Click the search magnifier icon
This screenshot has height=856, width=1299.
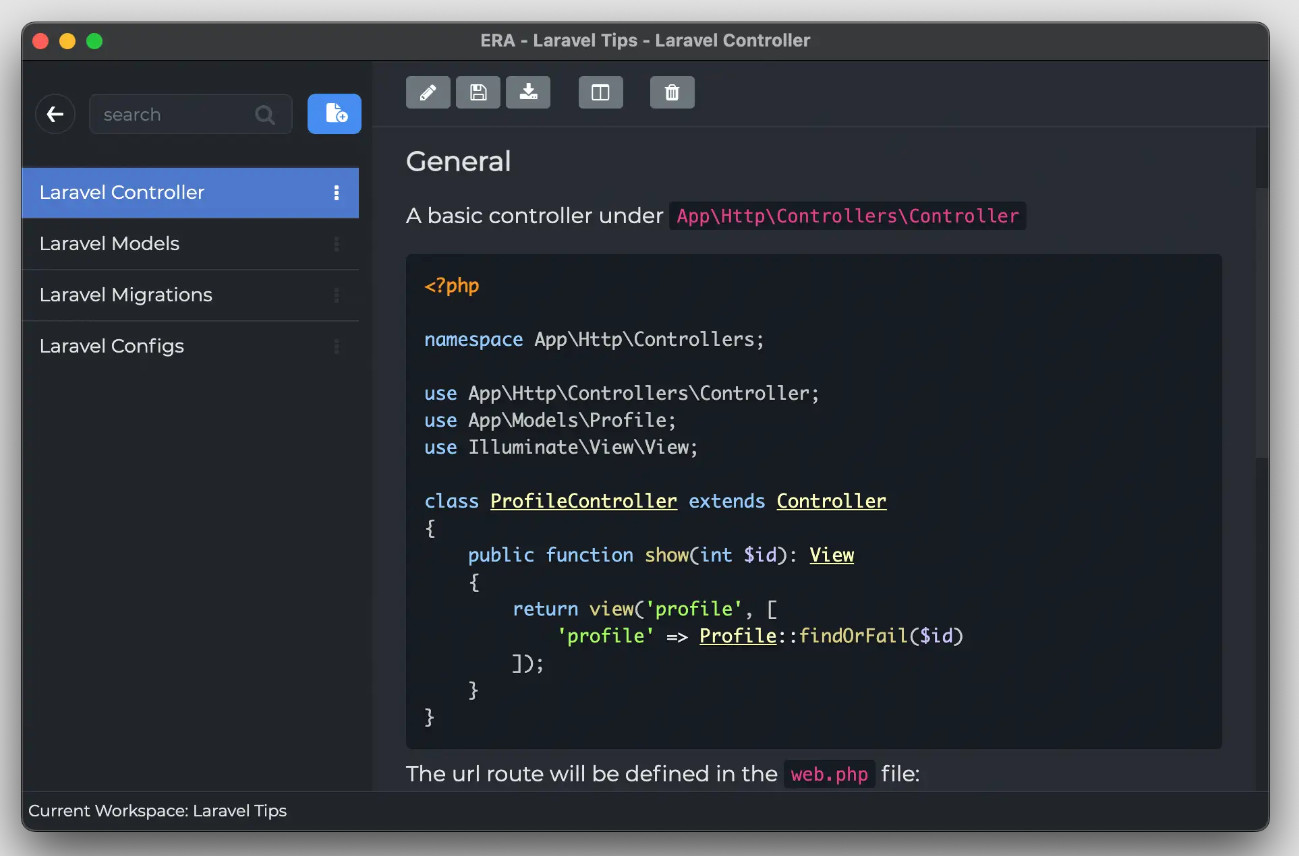point(265,115)
